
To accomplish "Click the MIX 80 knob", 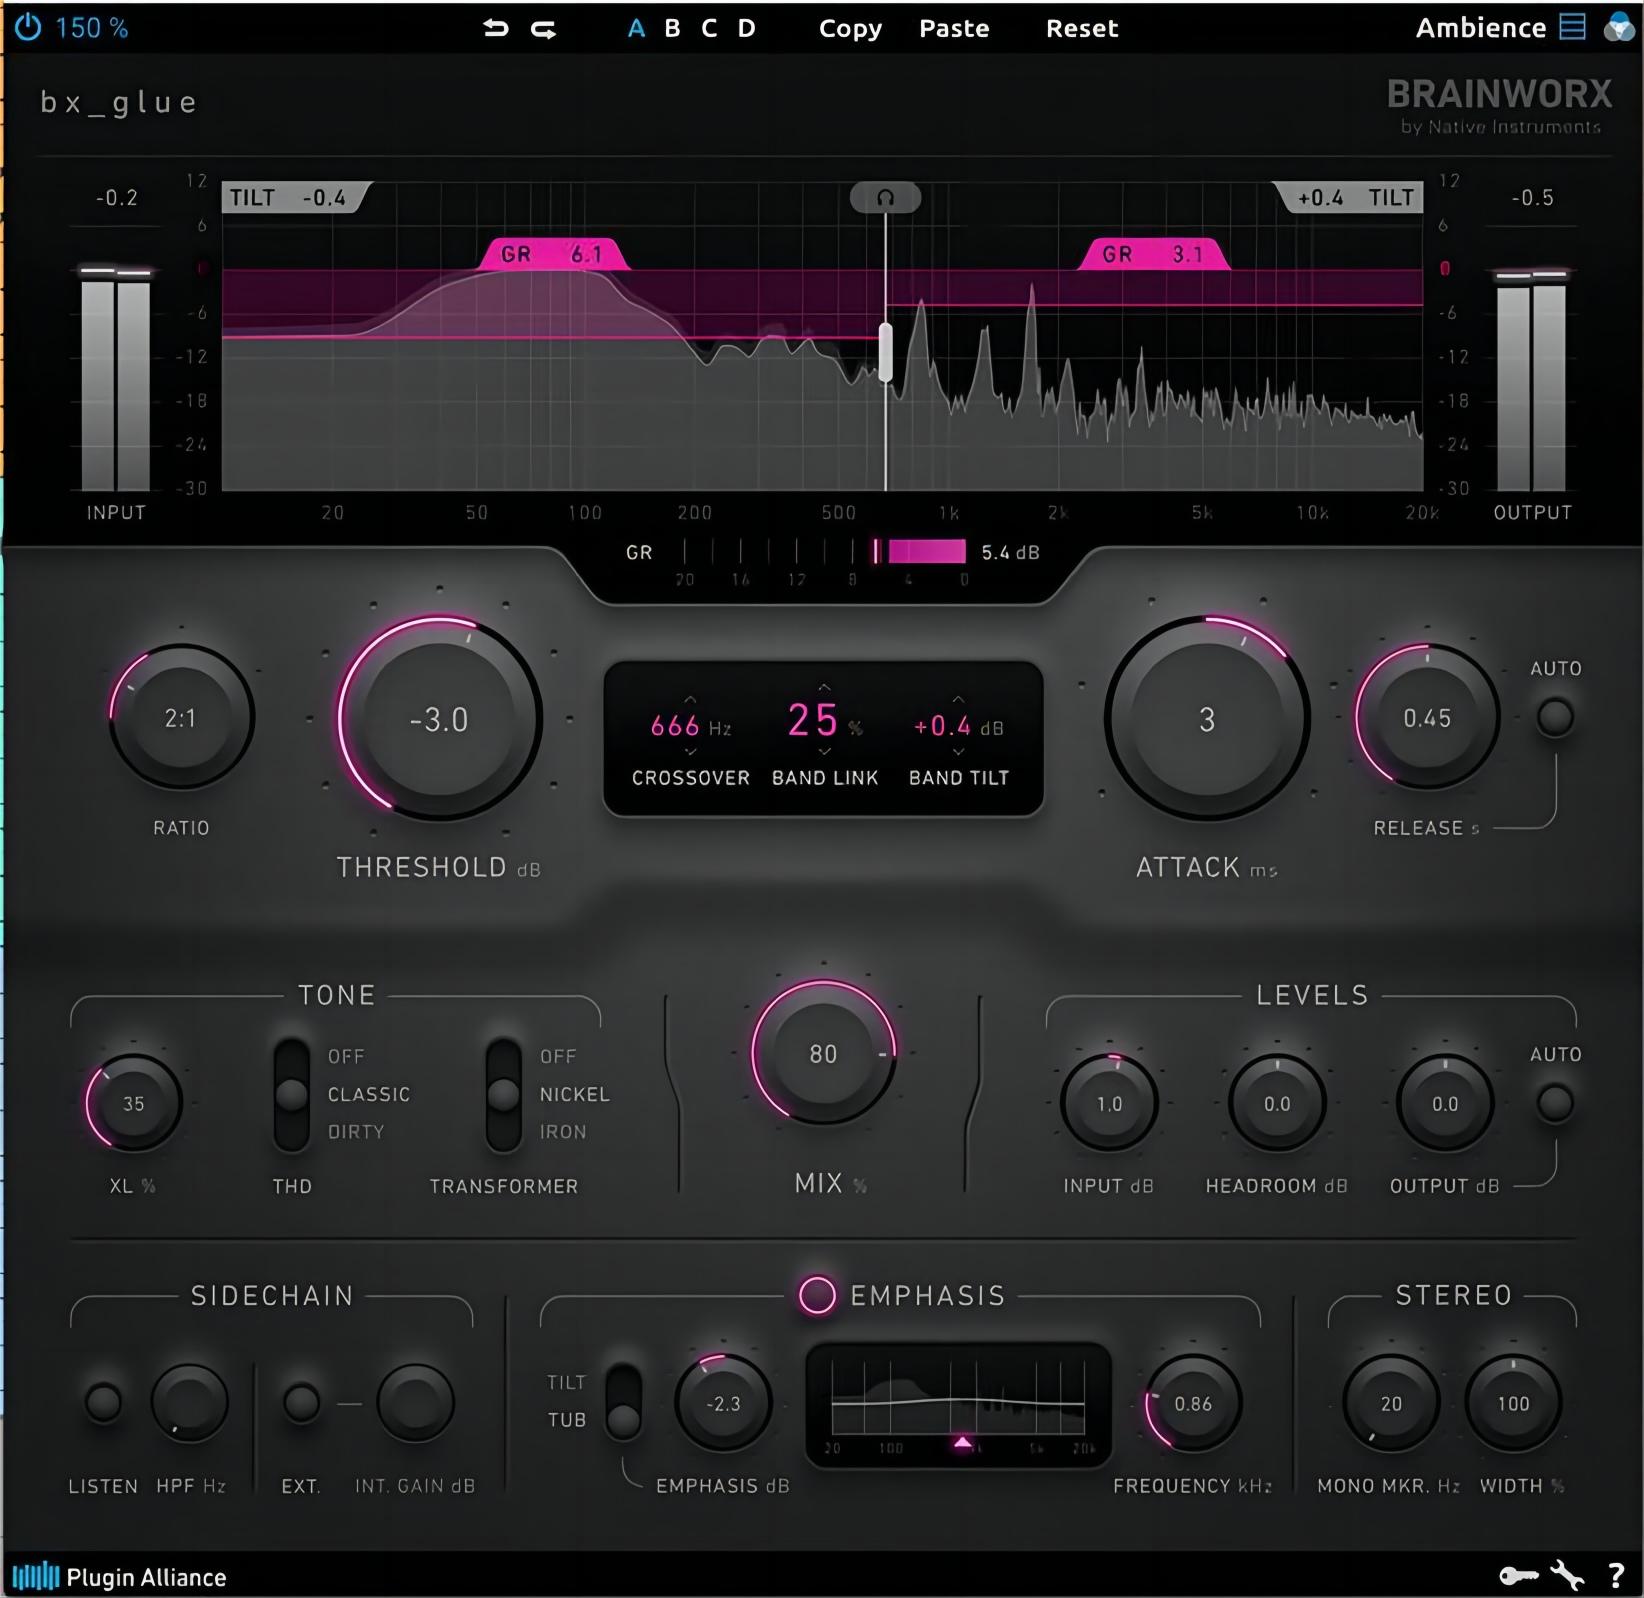I will click(823, 1053).
